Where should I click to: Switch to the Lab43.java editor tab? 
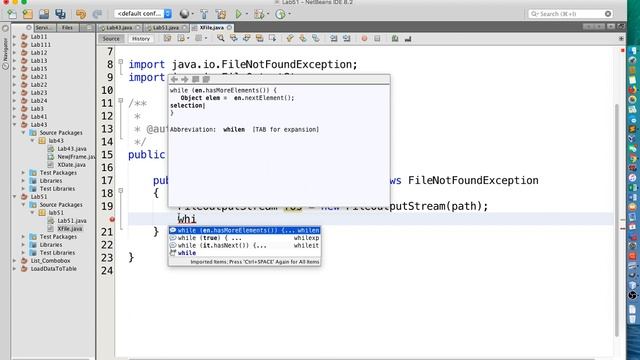(119, 28)
